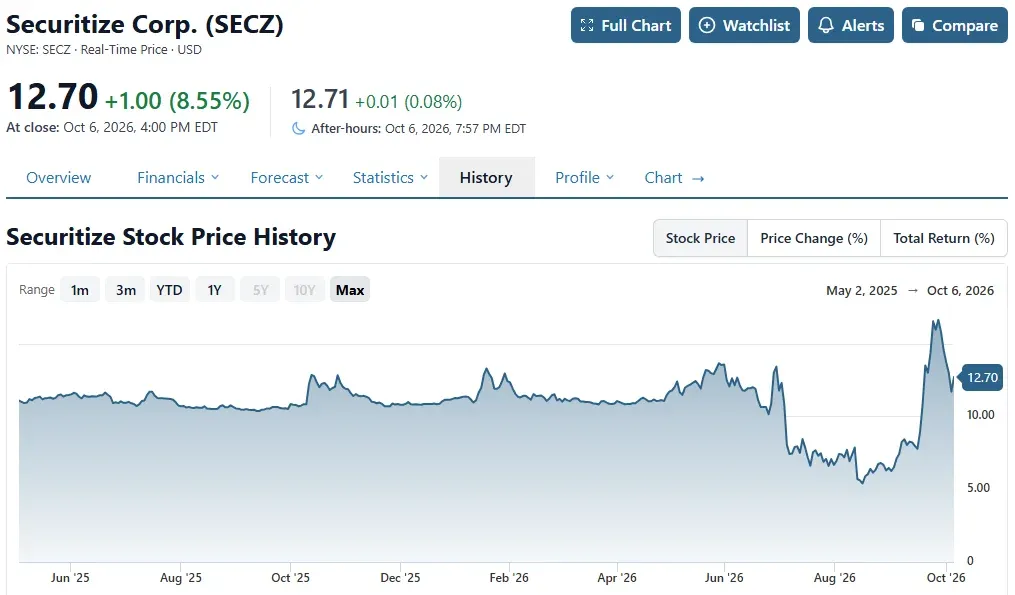Image resolution: width=1015 pixels, height=595 pixels.
Task: Click the plus icon on Watchlist button
Action: pos(707,25)
